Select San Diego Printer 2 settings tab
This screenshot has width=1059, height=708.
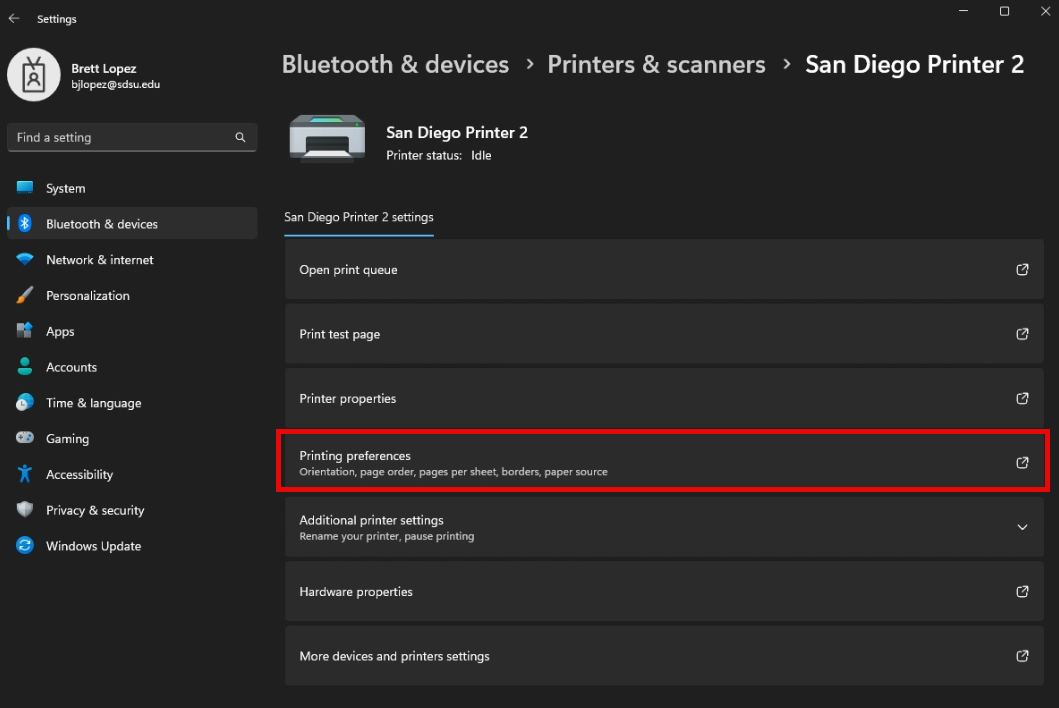pos(358,217)
